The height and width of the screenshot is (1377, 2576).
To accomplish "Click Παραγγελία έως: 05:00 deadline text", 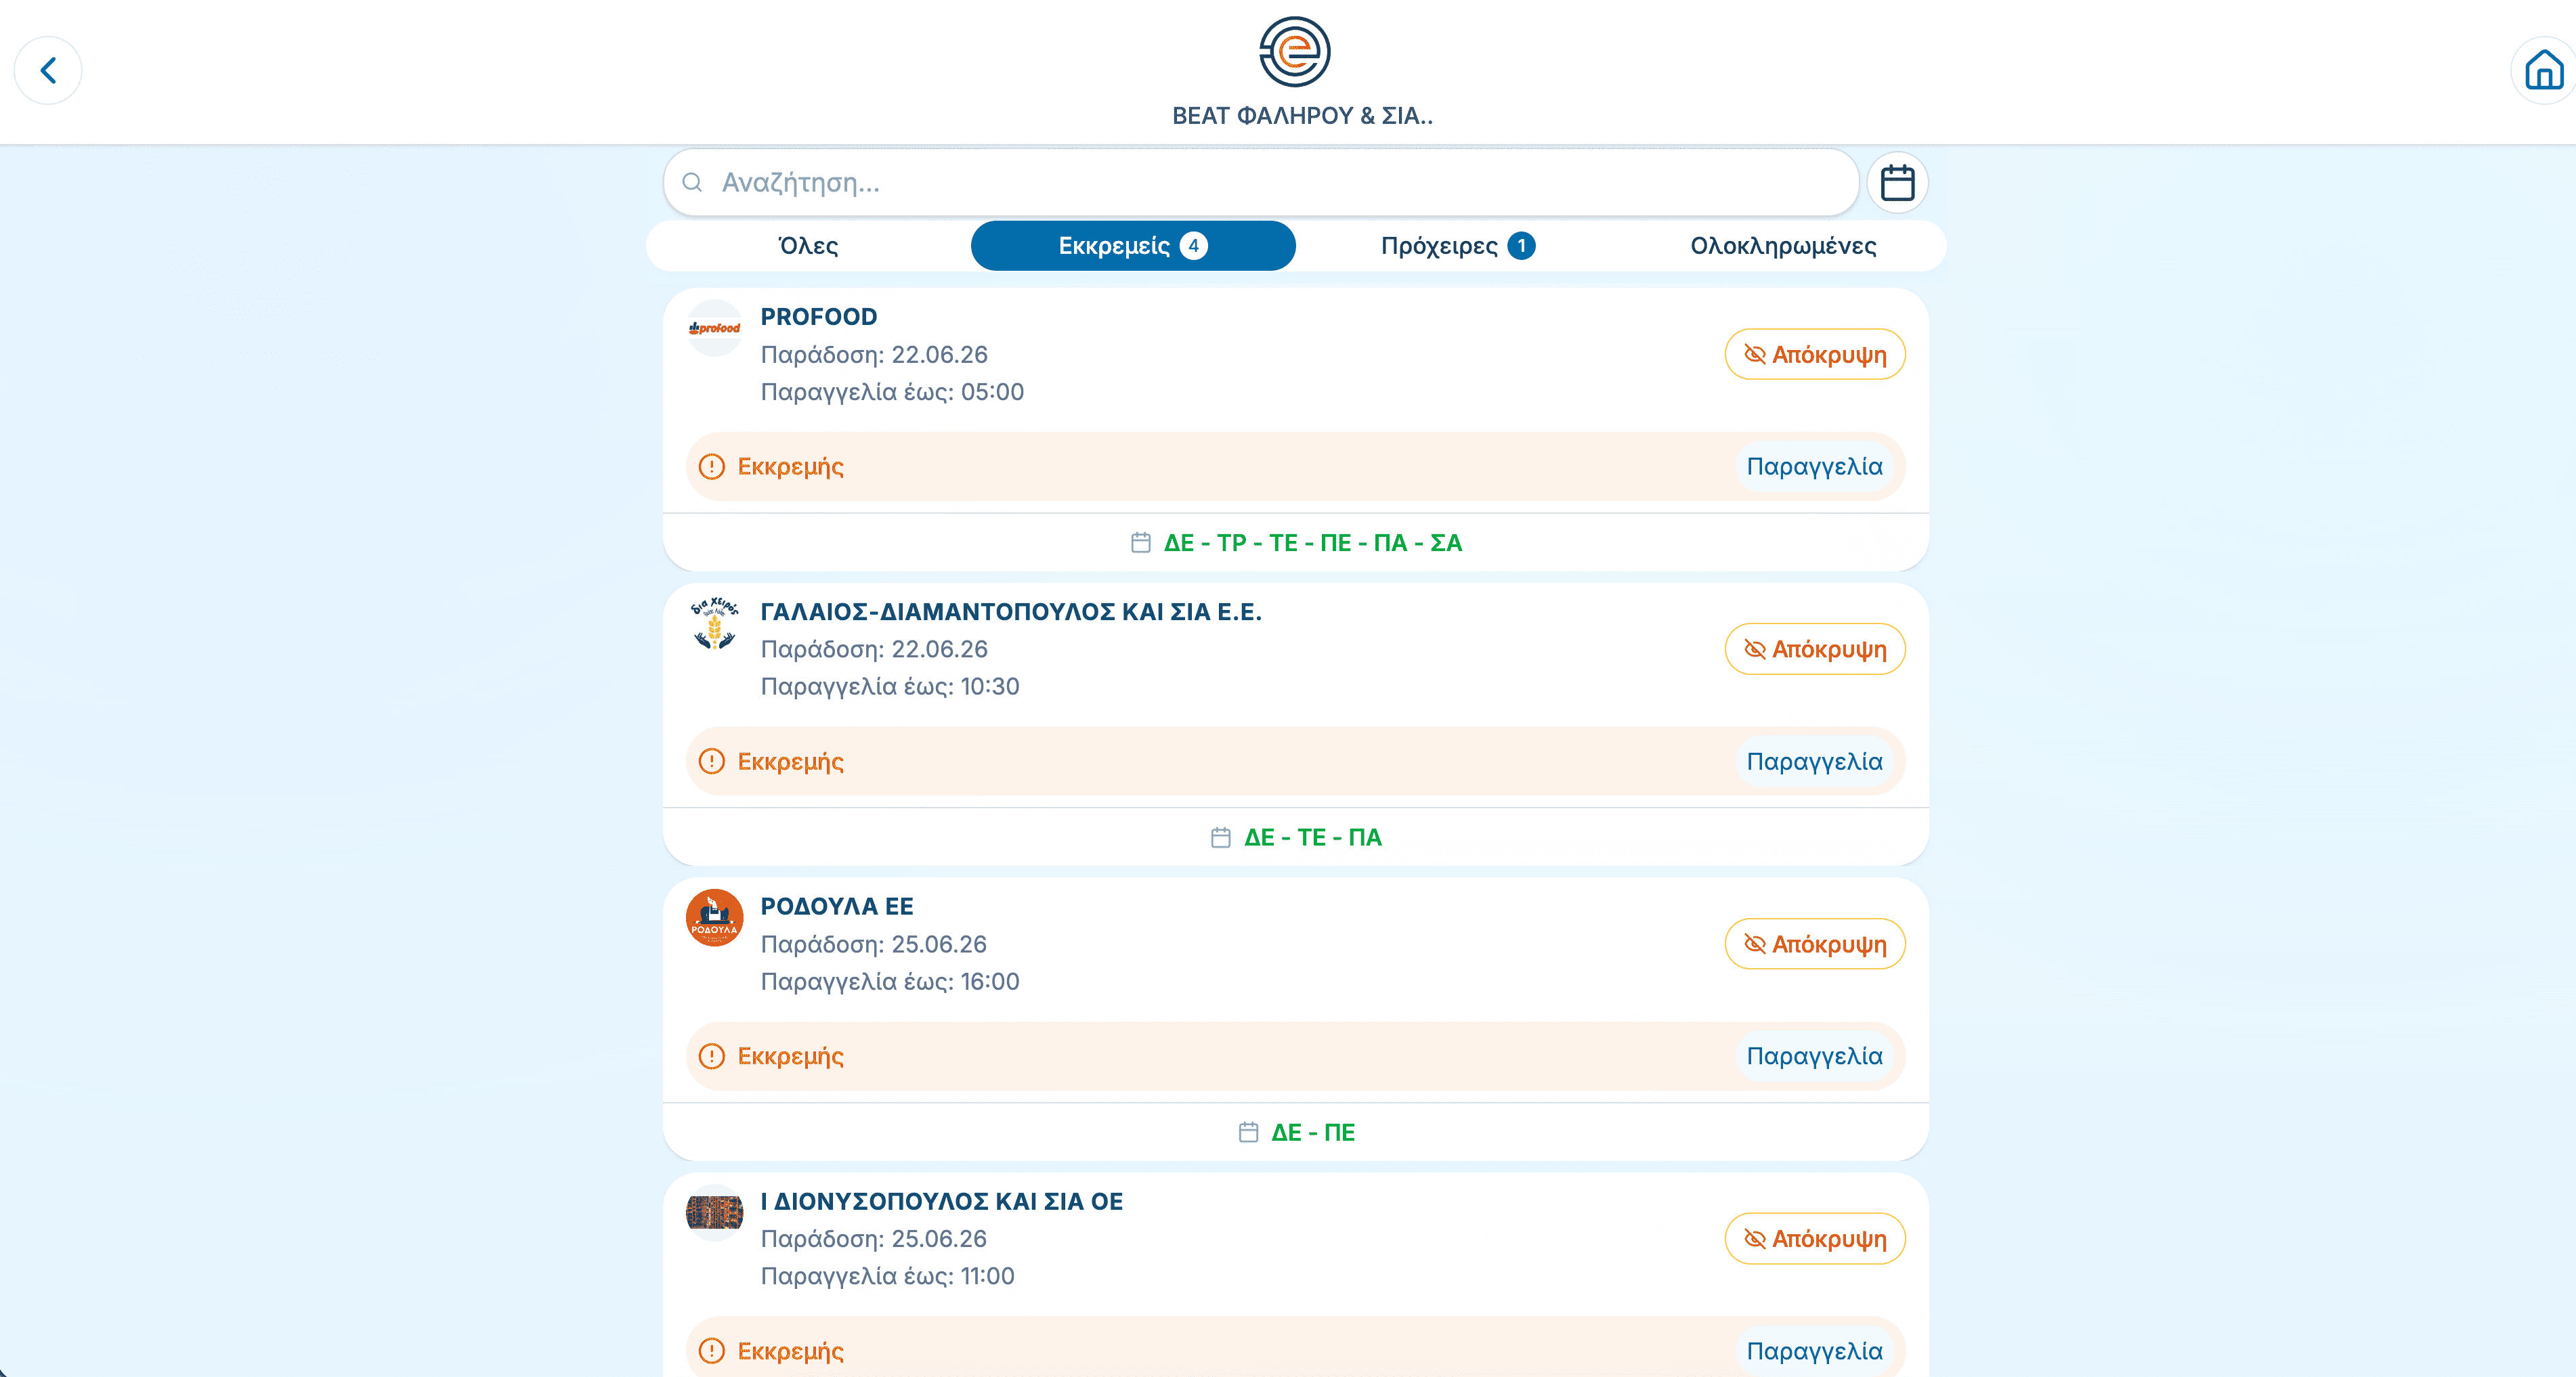I will coord(892,392).
